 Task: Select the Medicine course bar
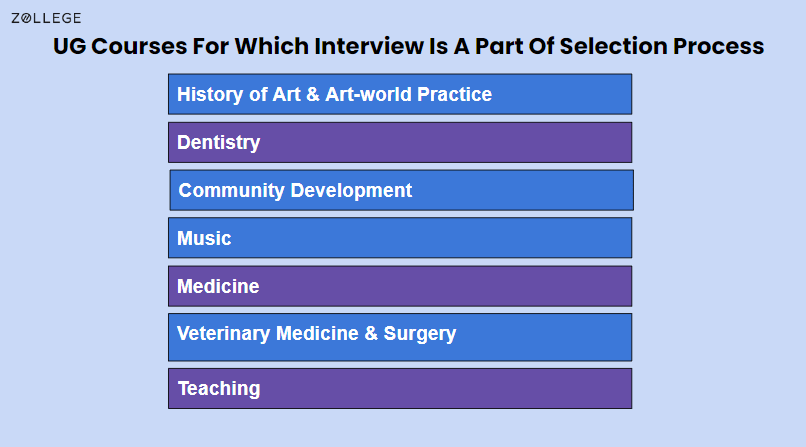click(x=400, y=286)
